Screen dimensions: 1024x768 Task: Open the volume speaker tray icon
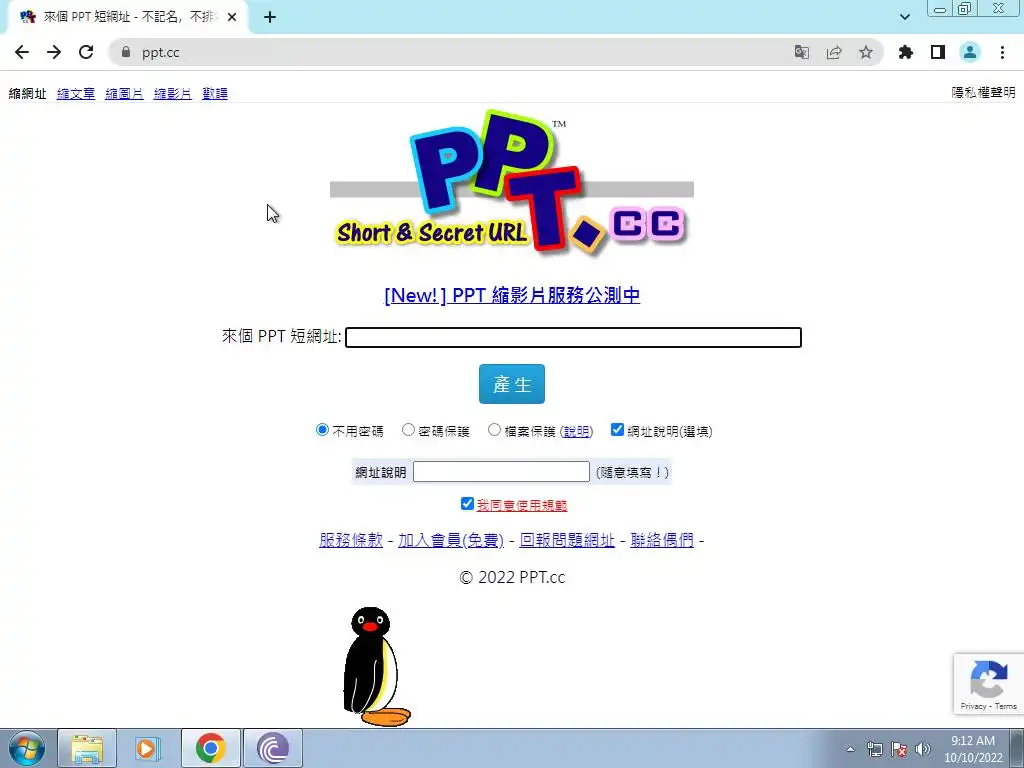click(923, 749)
